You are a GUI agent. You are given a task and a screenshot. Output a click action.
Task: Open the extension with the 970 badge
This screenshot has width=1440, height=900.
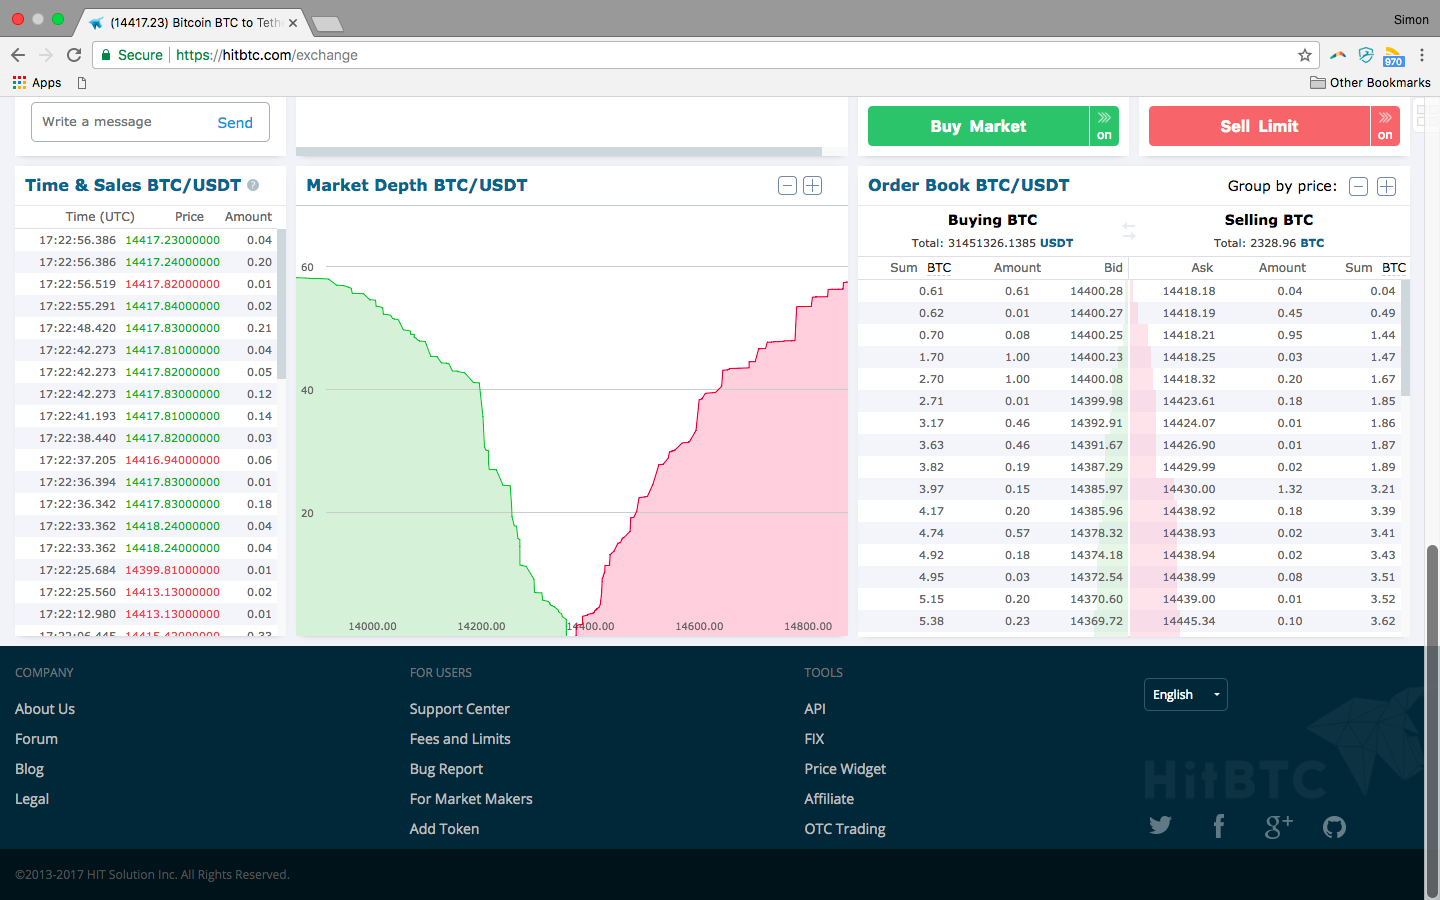[x=1394, y=56]
